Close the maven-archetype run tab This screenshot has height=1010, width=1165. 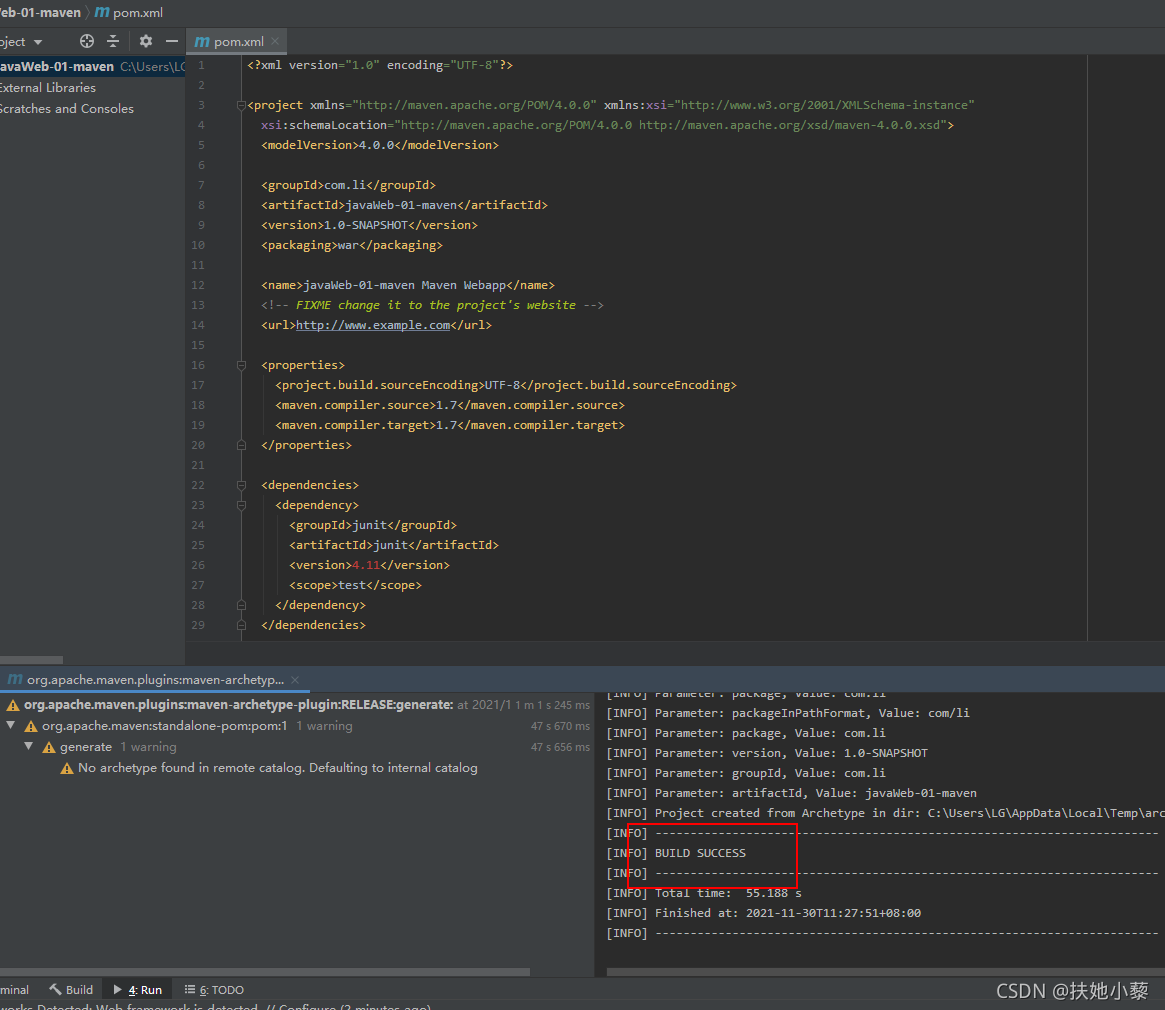point(295,680)
